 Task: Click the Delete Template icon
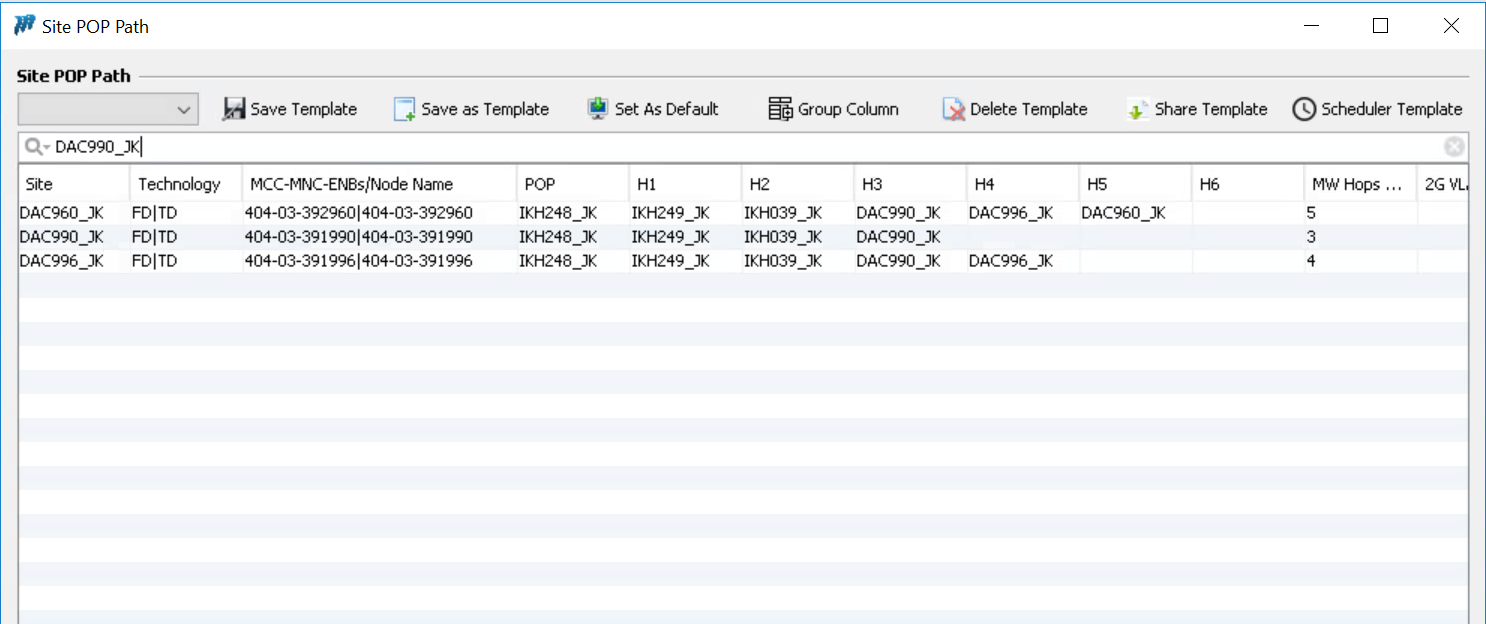953,109
